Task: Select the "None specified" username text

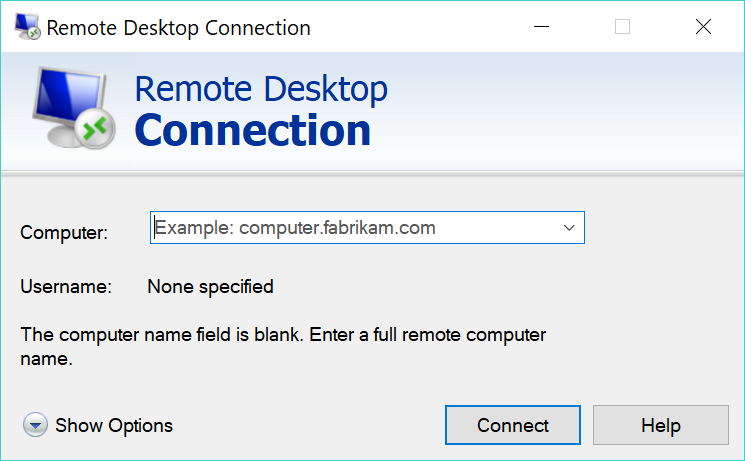Action: click(210, 287)
